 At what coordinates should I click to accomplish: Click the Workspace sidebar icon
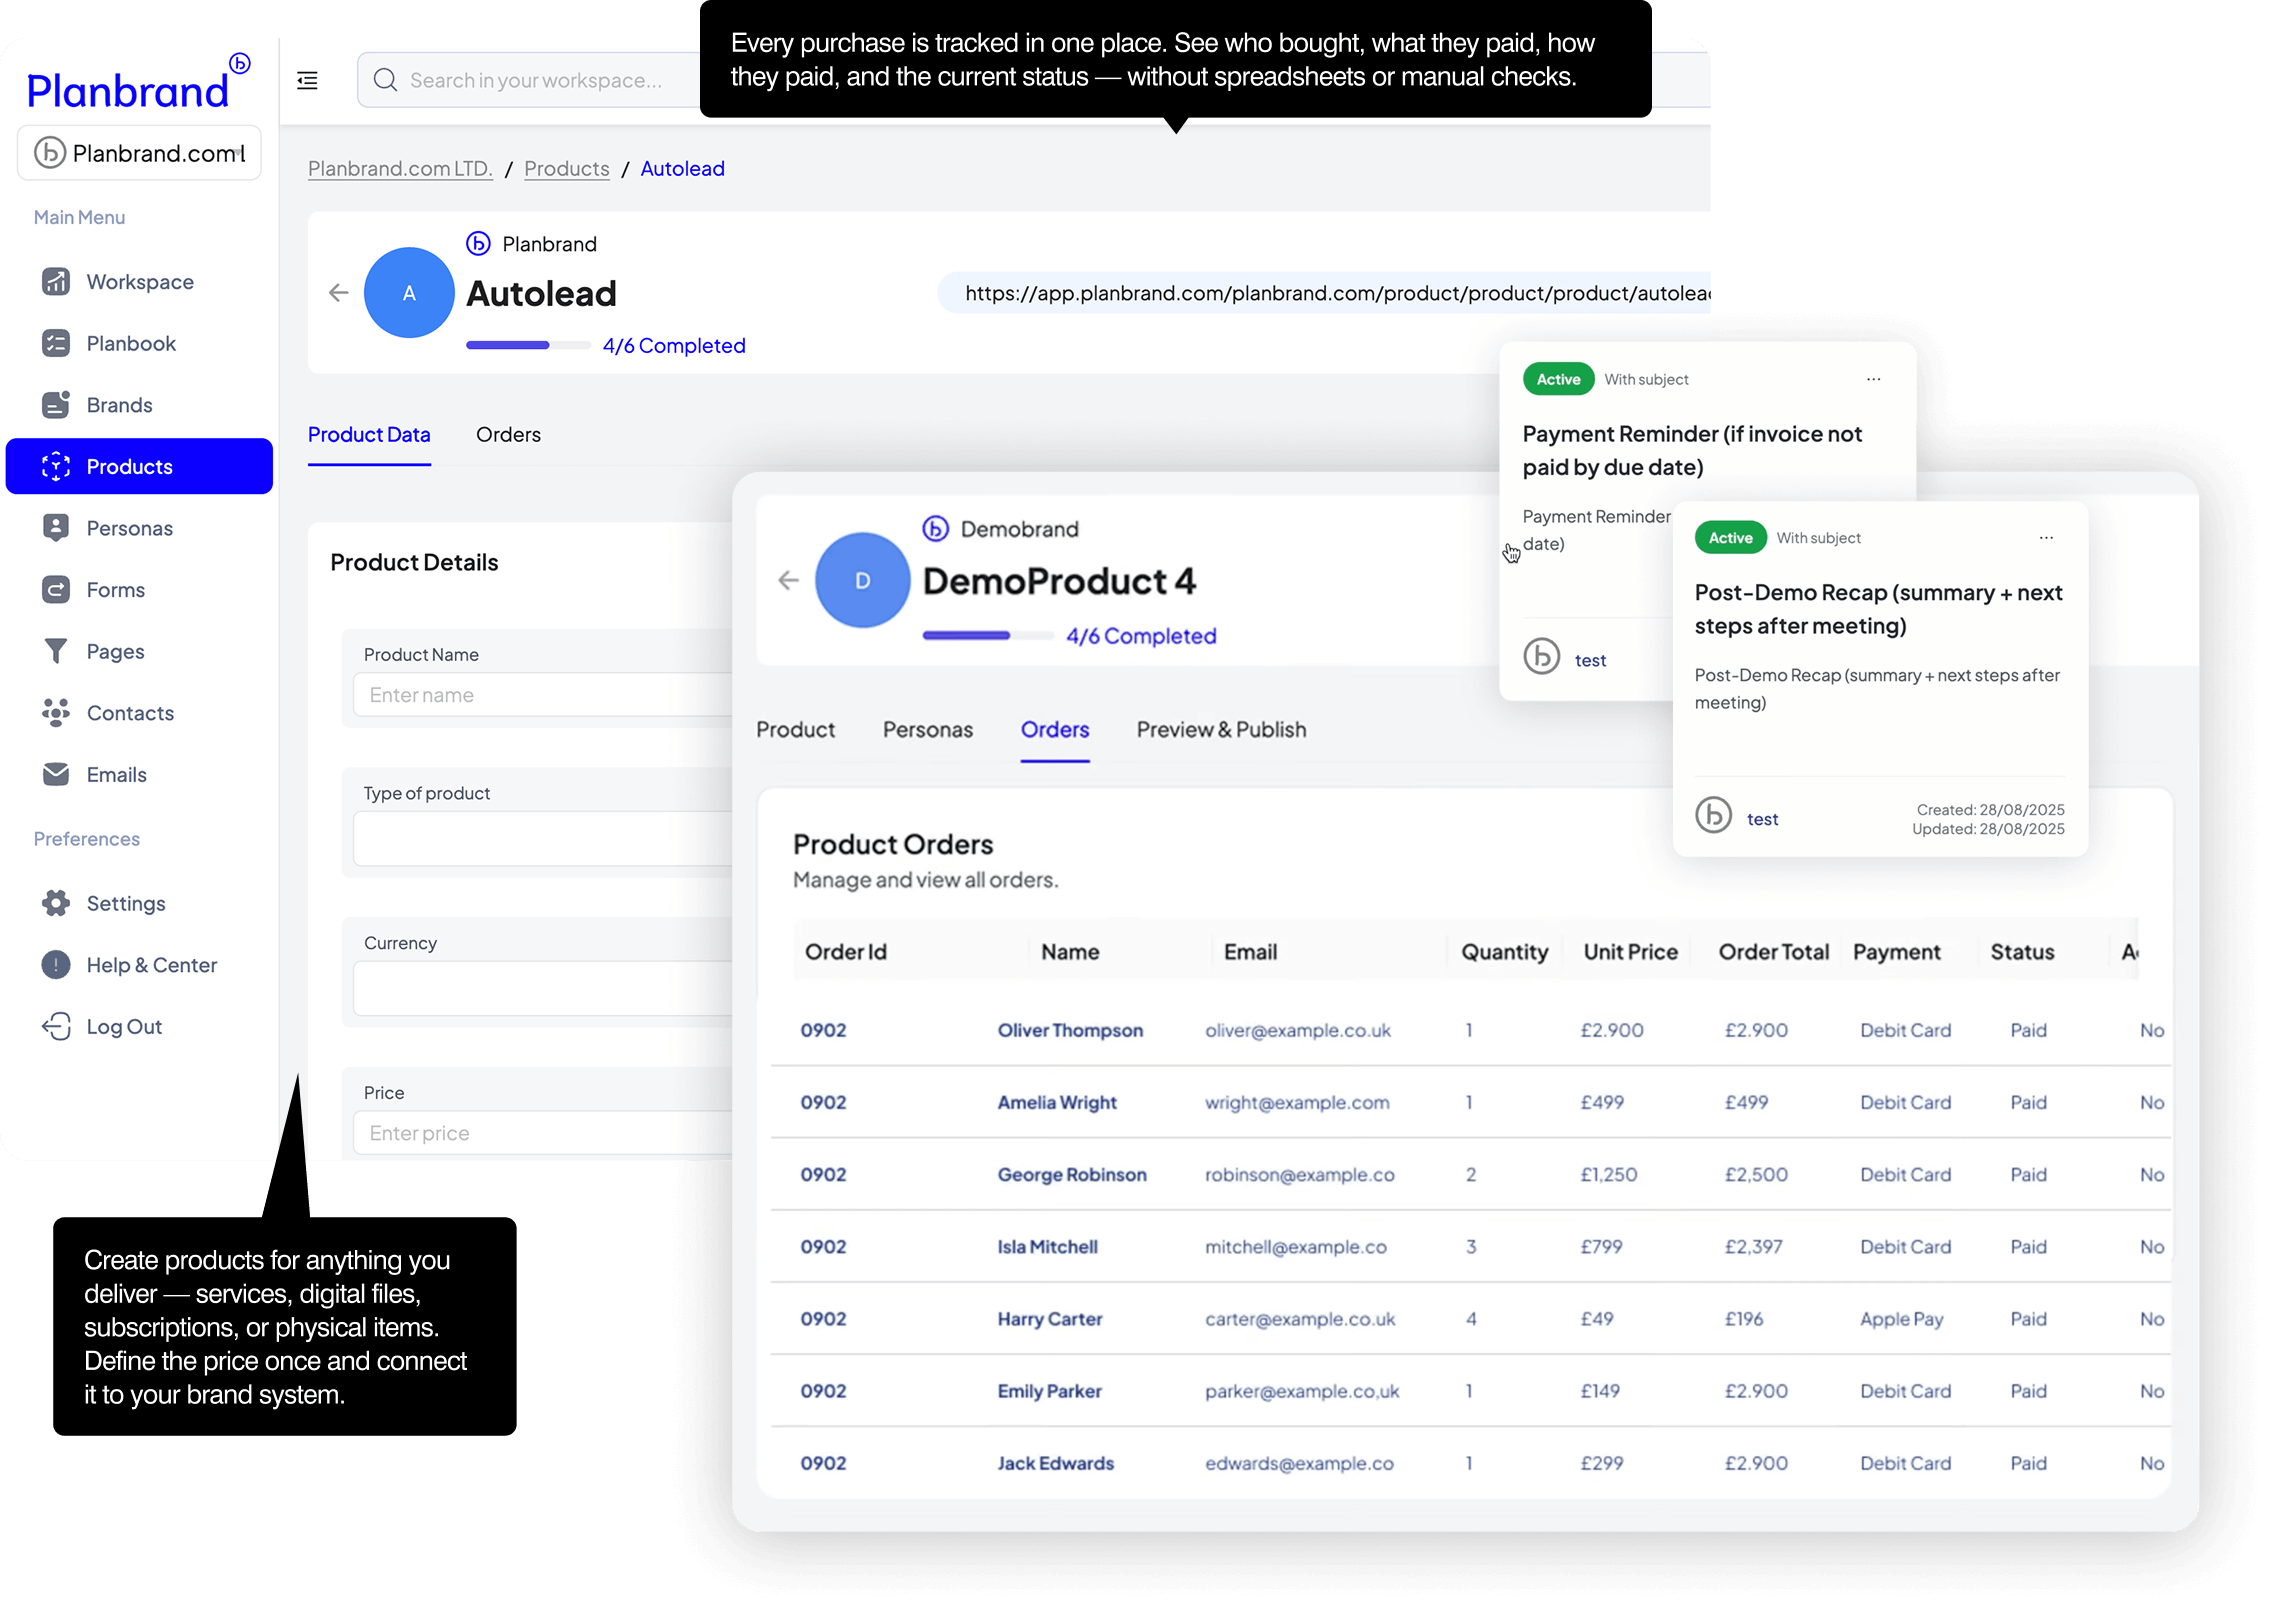pyautogui.click(x=56, y=282)
